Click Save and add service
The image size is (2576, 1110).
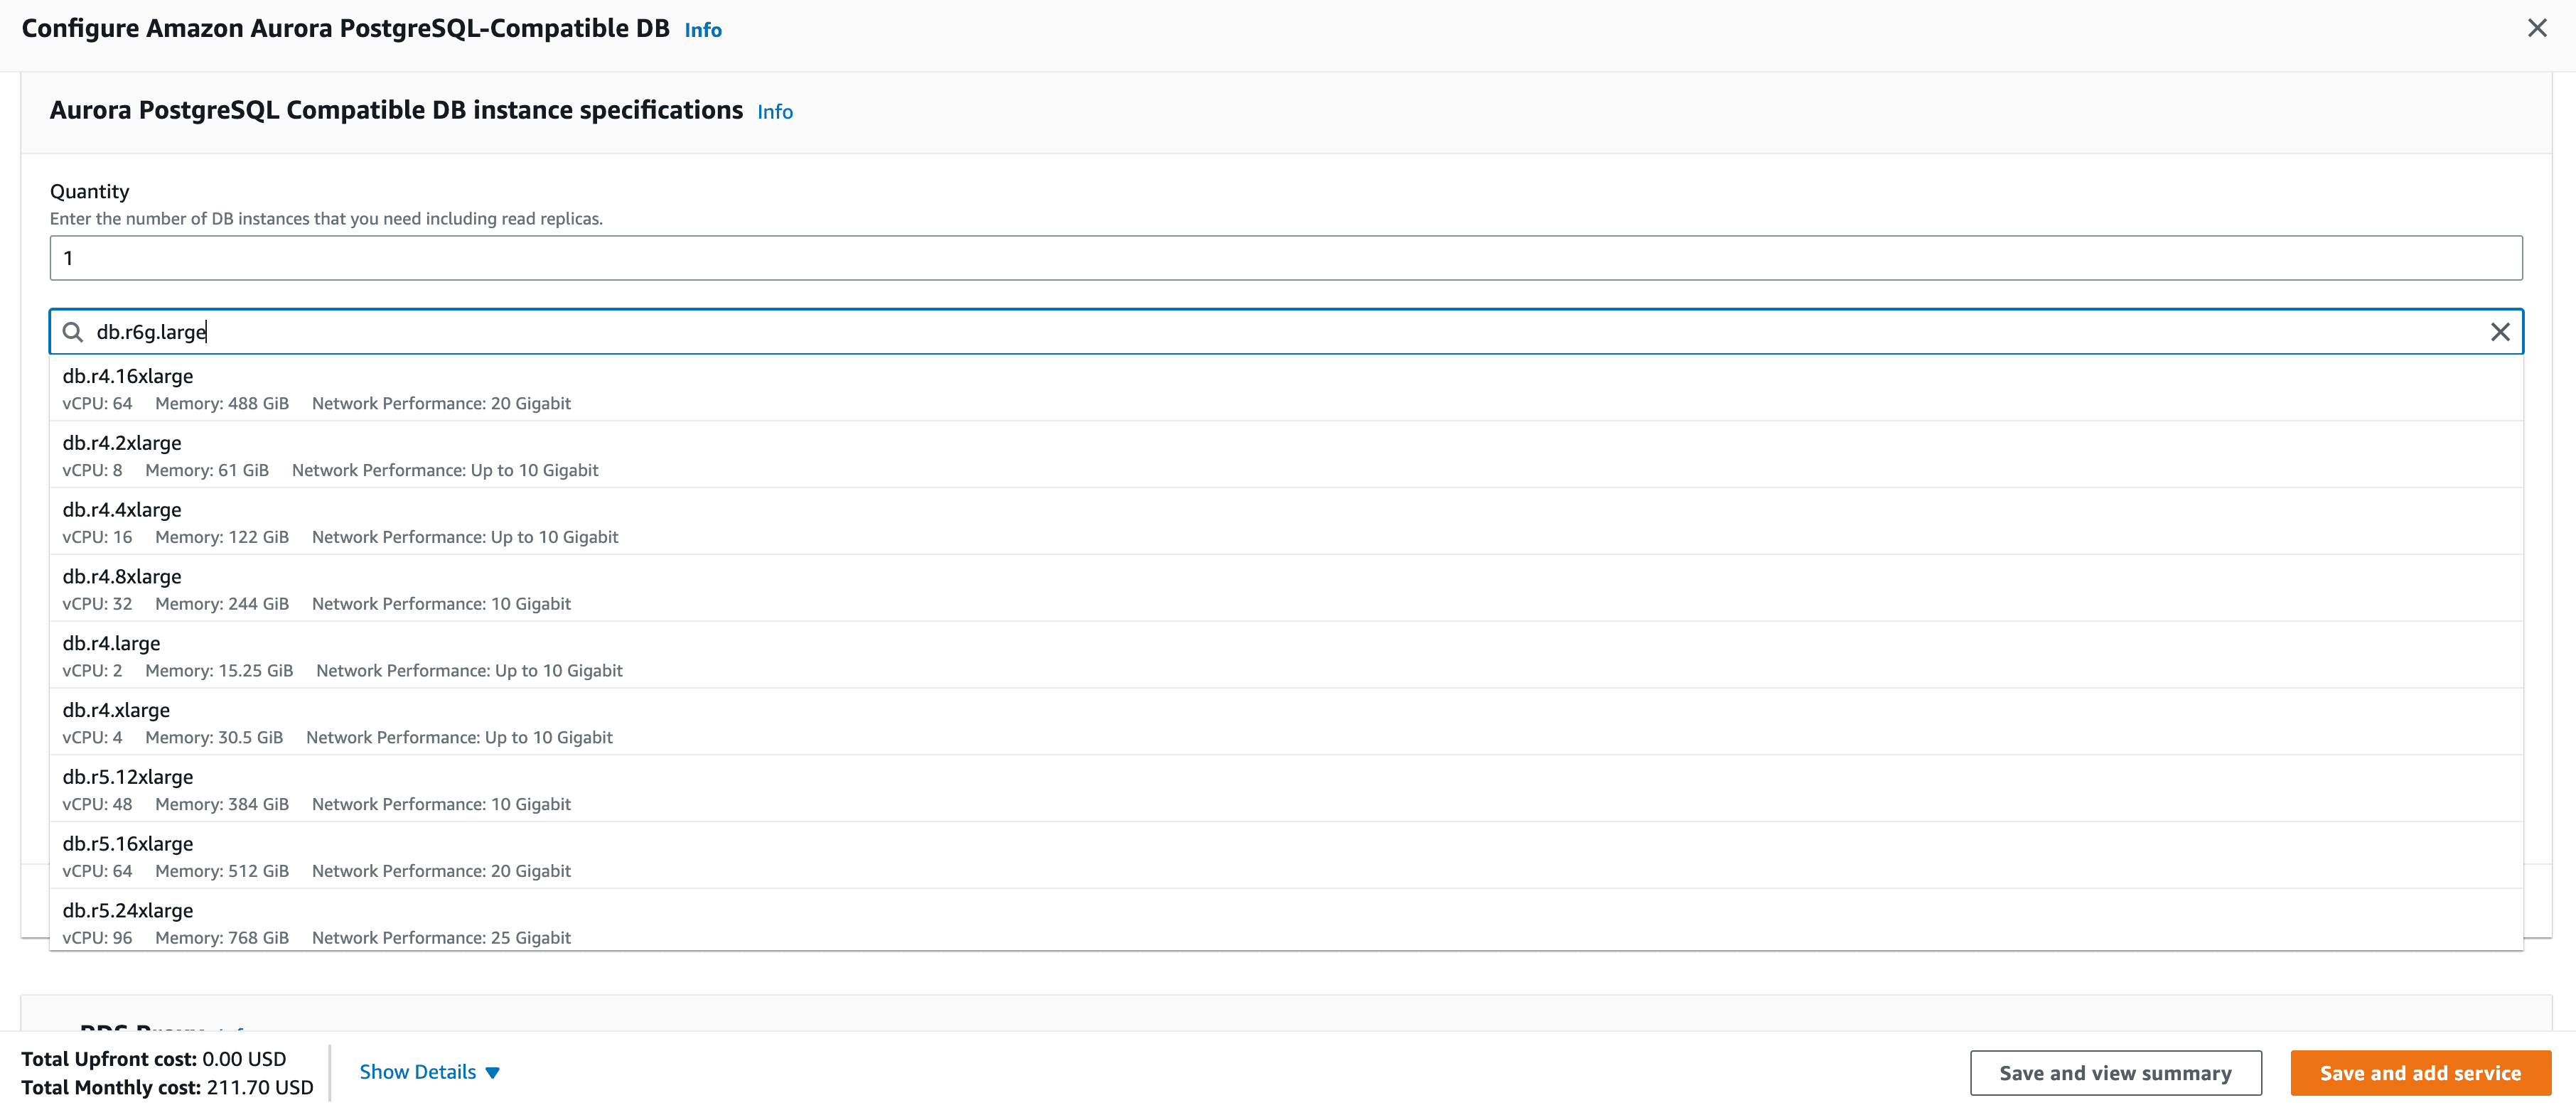[x=2420, y=1072]
